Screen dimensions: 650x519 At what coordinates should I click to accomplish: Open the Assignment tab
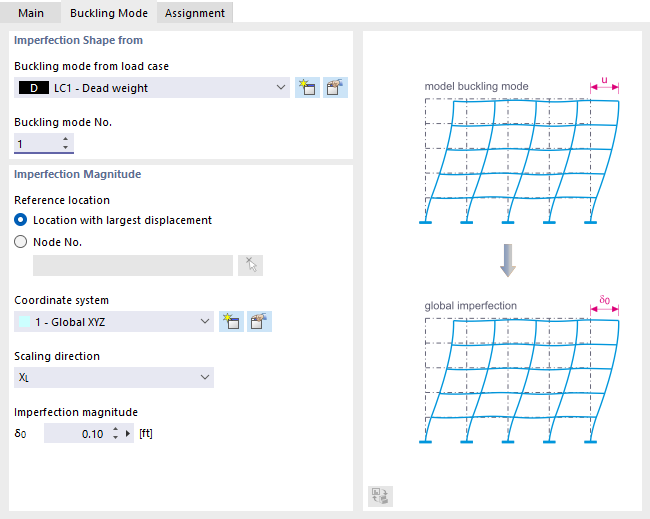195,13
